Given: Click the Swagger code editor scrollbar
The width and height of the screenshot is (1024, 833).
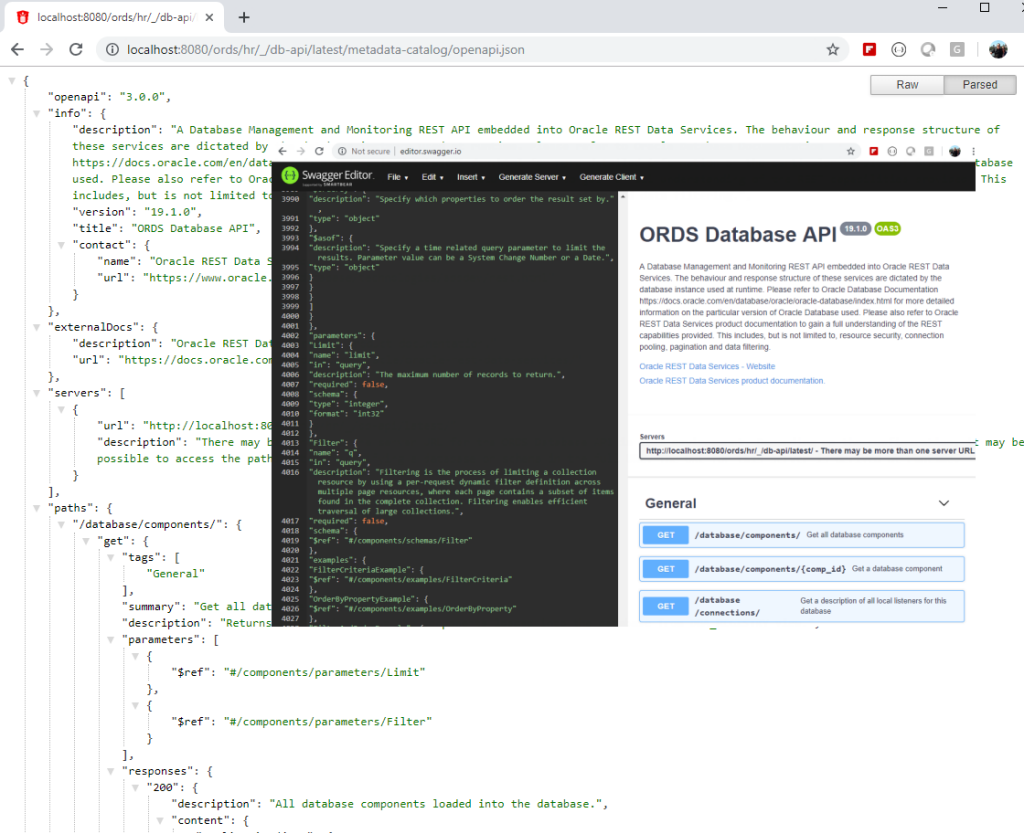Looking at the screenshot, I should point(622,408).
